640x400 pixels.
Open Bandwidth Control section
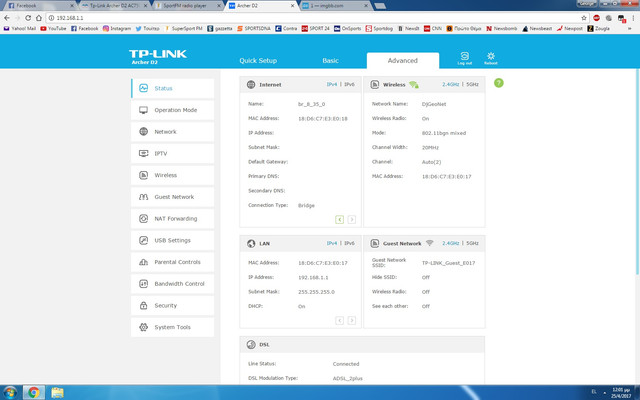coord(172,283)
